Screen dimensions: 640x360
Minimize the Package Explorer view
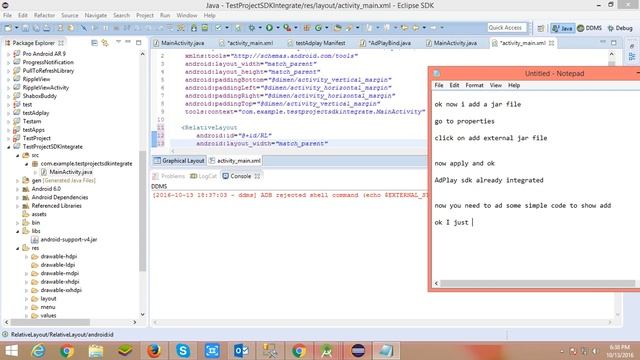click(128, 42)
